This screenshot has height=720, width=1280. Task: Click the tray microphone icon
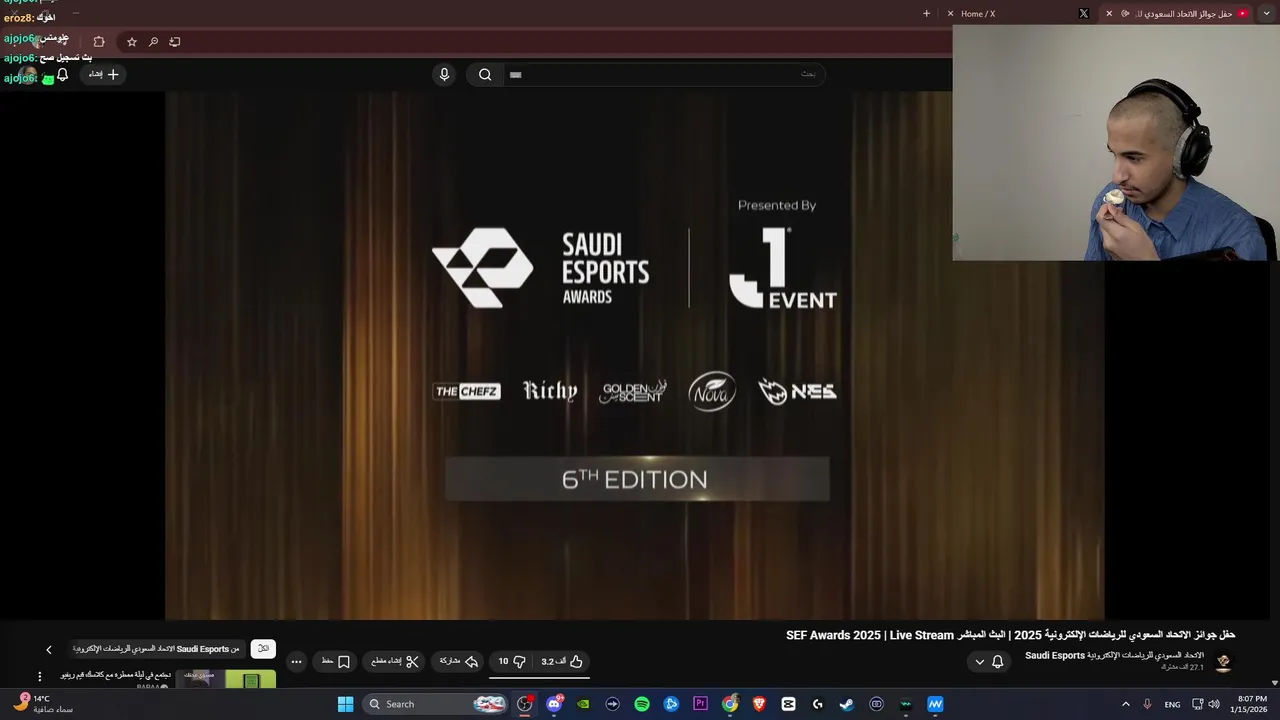point(1147,704)
